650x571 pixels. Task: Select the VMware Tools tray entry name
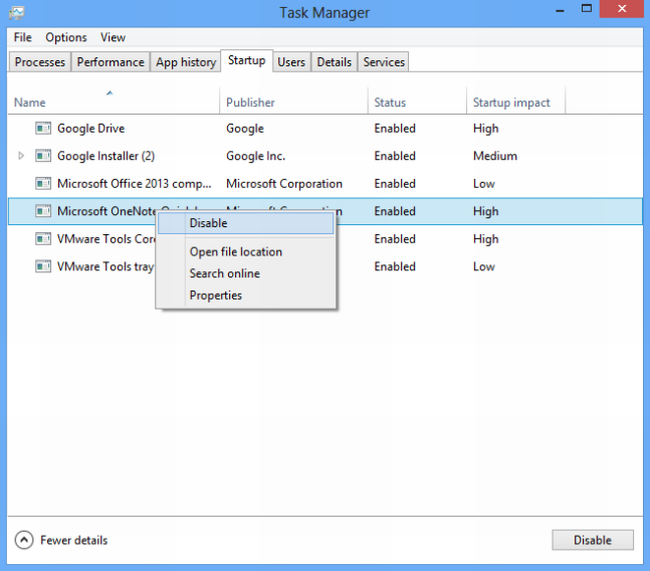click(x=105, y=266)
